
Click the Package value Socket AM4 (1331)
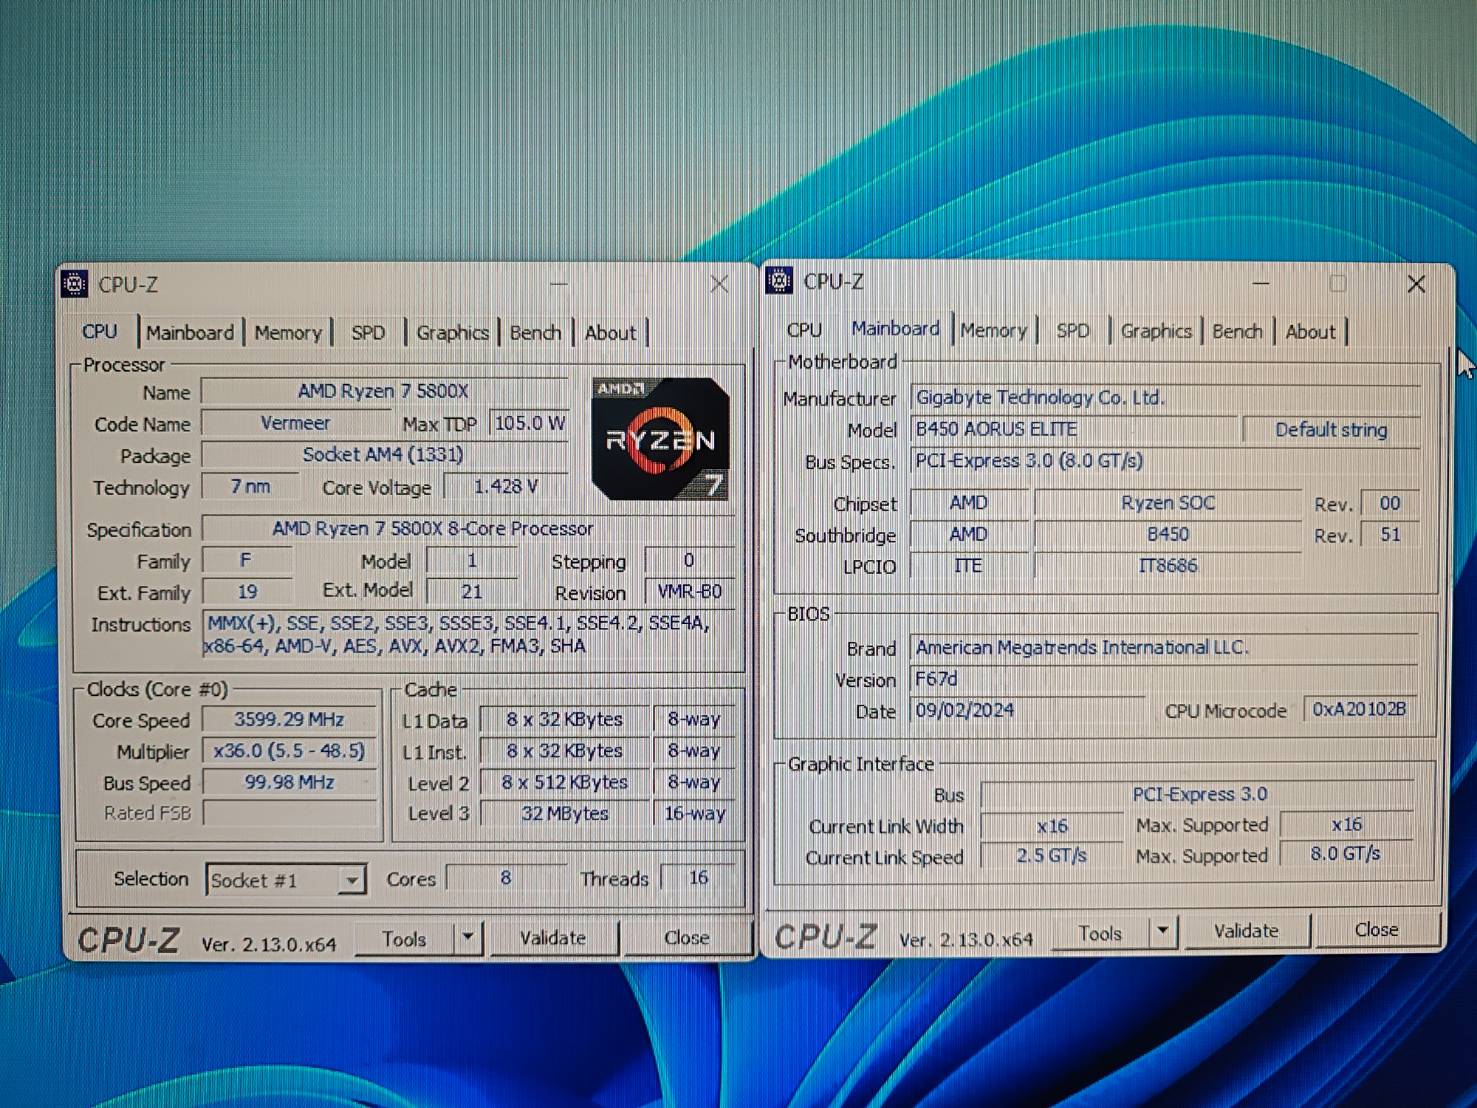tap(384, 455)
